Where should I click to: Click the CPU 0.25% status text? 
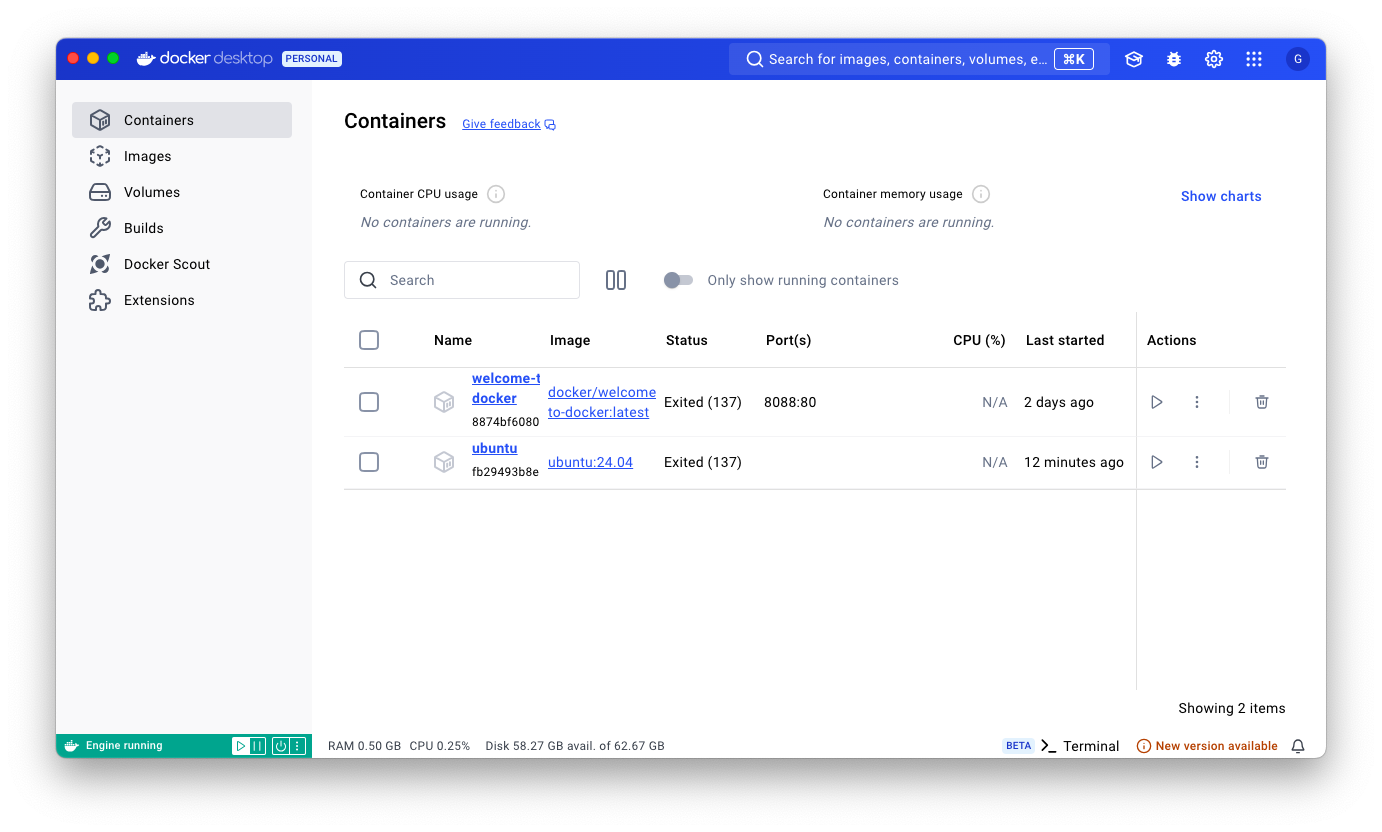click(439, 746)
